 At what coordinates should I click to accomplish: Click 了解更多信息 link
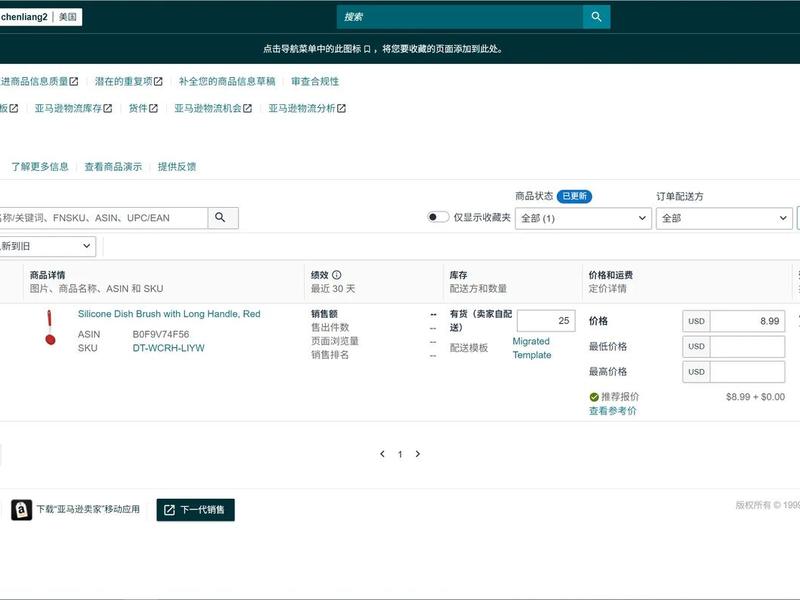pos(40,167)
